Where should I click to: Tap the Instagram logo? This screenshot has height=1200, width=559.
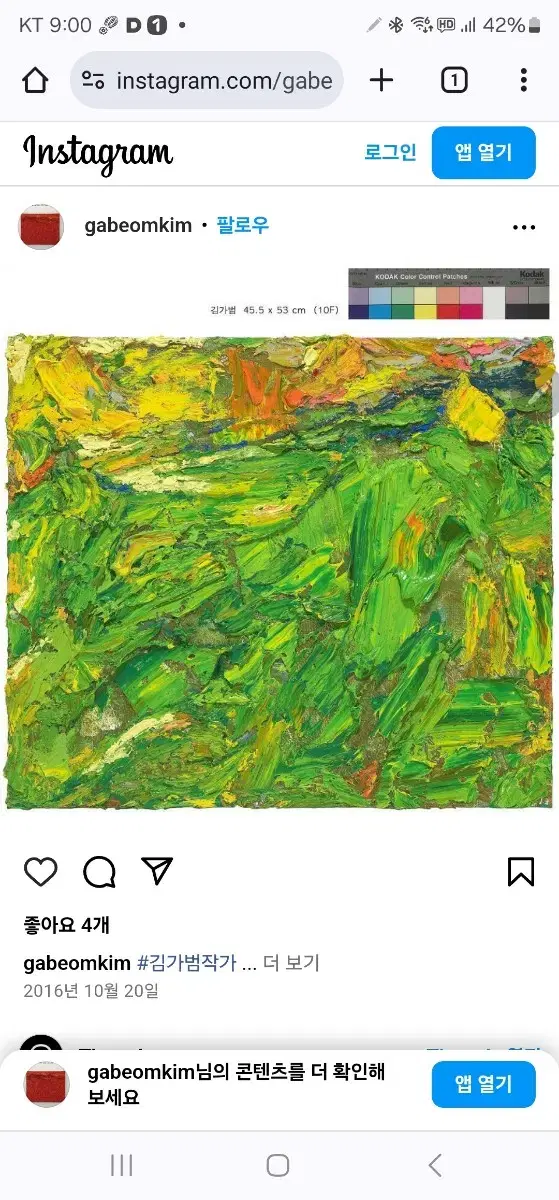click(98, 153)
